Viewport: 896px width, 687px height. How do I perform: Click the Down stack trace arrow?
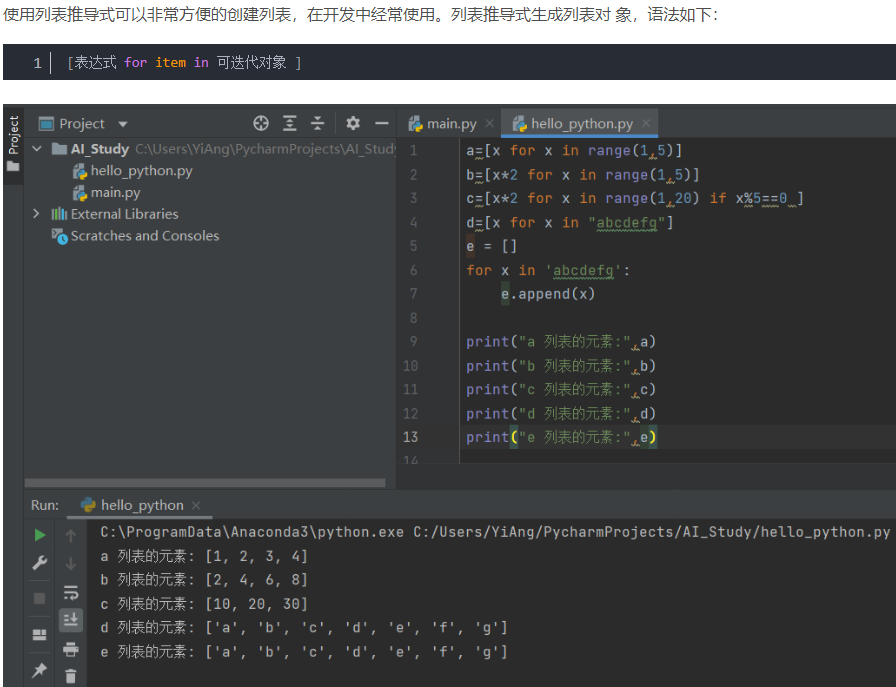[70, 563]
